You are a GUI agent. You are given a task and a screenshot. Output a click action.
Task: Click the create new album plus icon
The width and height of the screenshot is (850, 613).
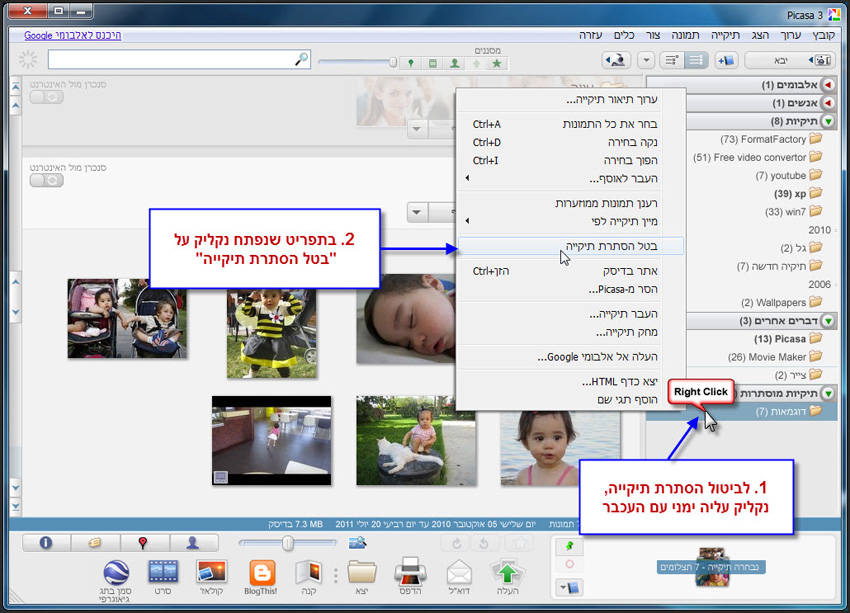[x=726, y=60]
